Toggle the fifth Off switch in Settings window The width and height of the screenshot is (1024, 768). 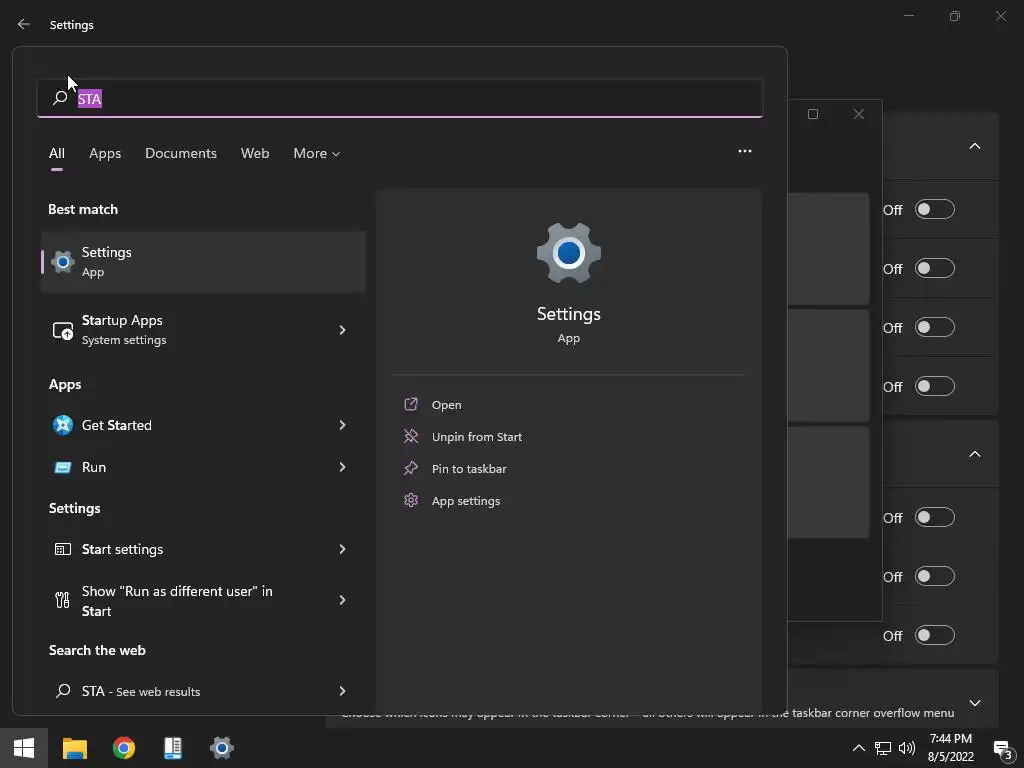[x=935, y=517]
